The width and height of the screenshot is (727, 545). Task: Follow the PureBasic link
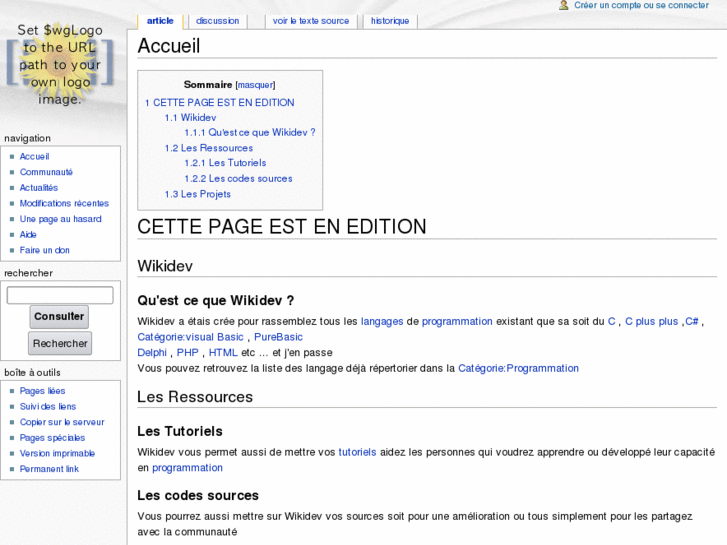click(278, 337)
